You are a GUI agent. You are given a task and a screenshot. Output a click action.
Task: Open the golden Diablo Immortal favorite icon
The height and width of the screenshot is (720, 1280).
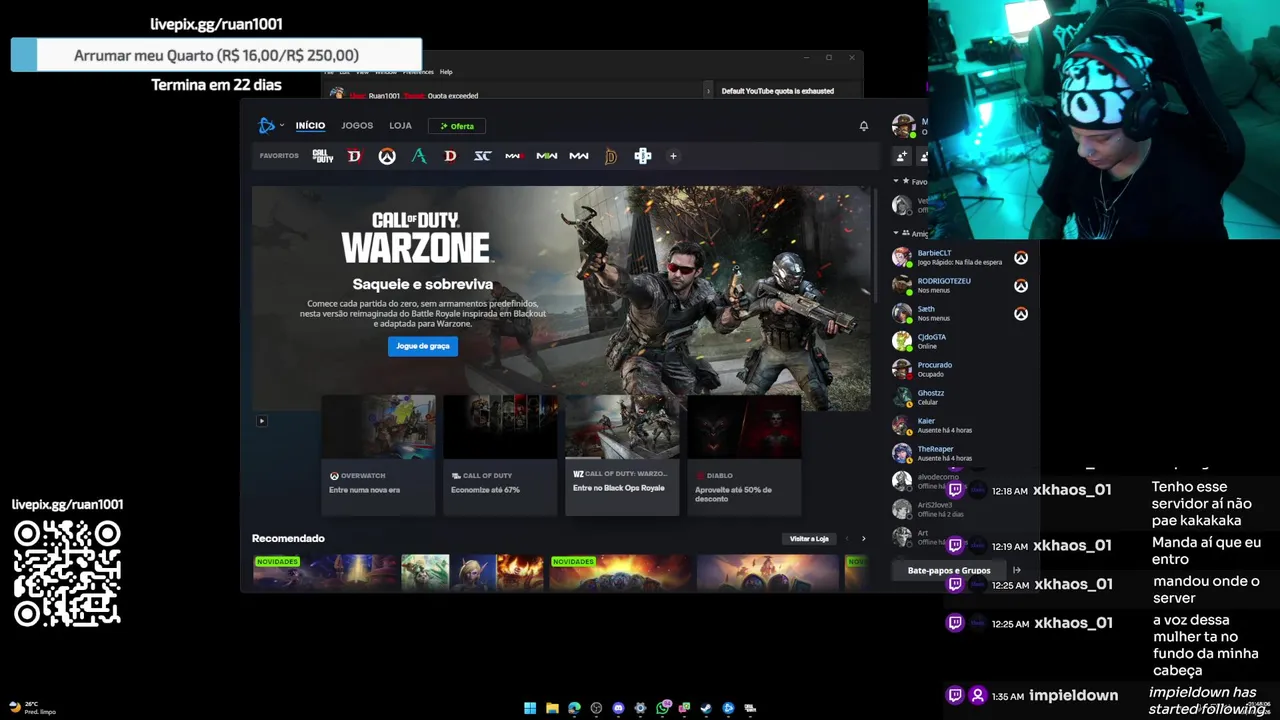click(610, 156)
